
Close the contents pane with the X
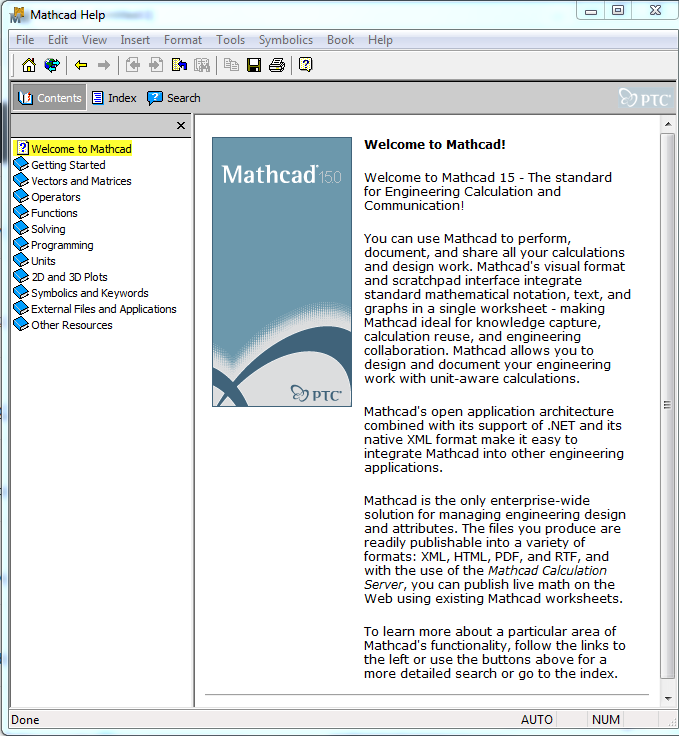click(x=181, y=125)
